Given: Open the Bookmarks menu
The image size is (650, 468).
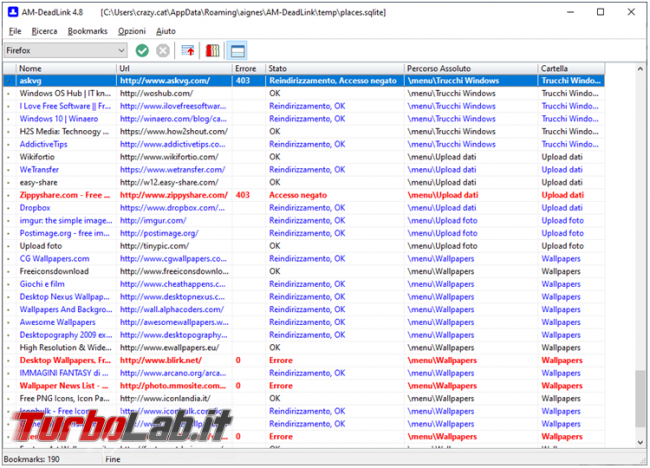Looking at the screenshot, I should (x=87, y=31).
